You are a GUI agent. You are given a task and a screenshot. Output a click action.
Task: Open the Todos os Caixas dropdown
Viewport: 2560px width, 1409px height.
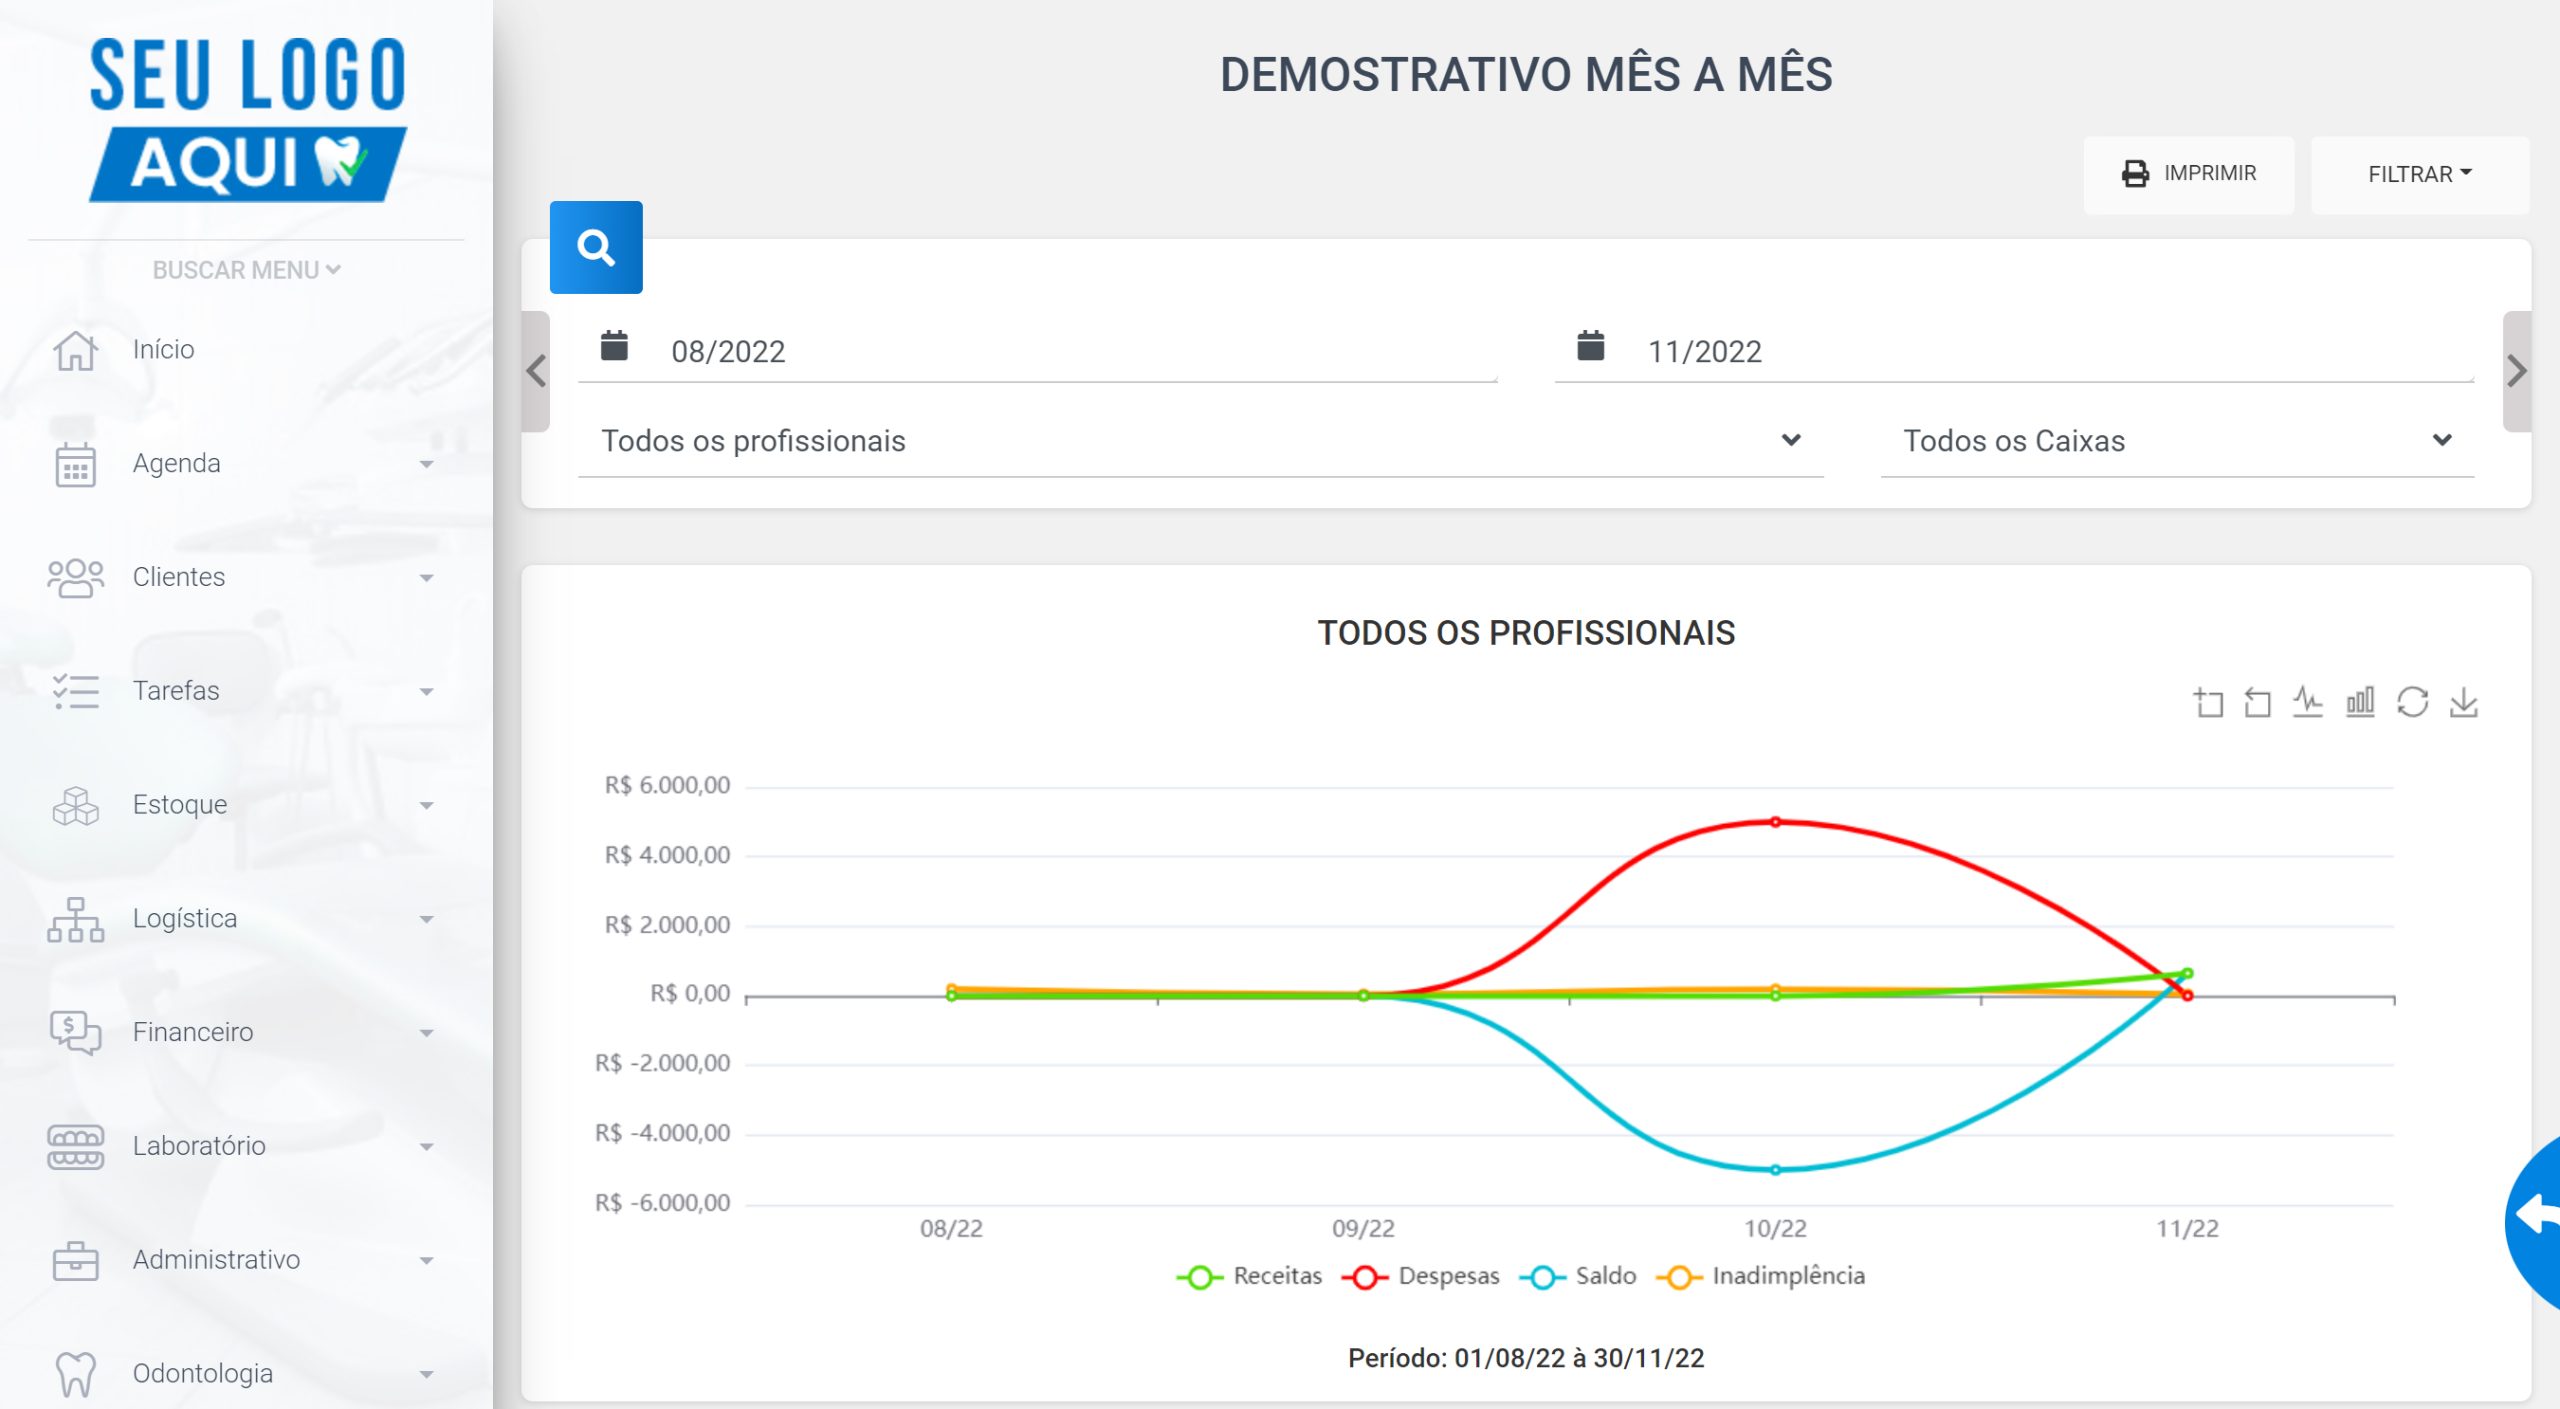coord(2177,441)
